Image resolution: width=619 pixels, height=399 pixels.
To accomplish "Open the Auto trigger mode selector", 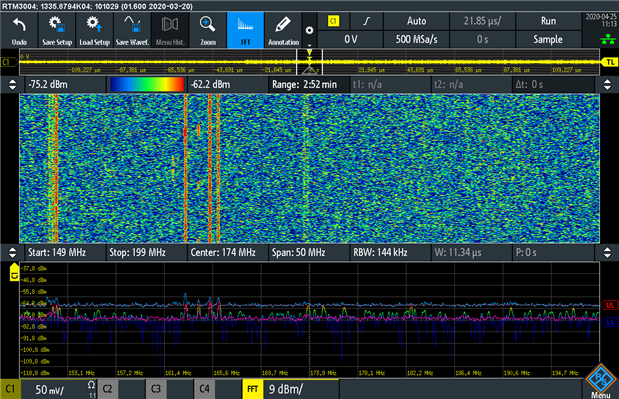I will point(416,21).
